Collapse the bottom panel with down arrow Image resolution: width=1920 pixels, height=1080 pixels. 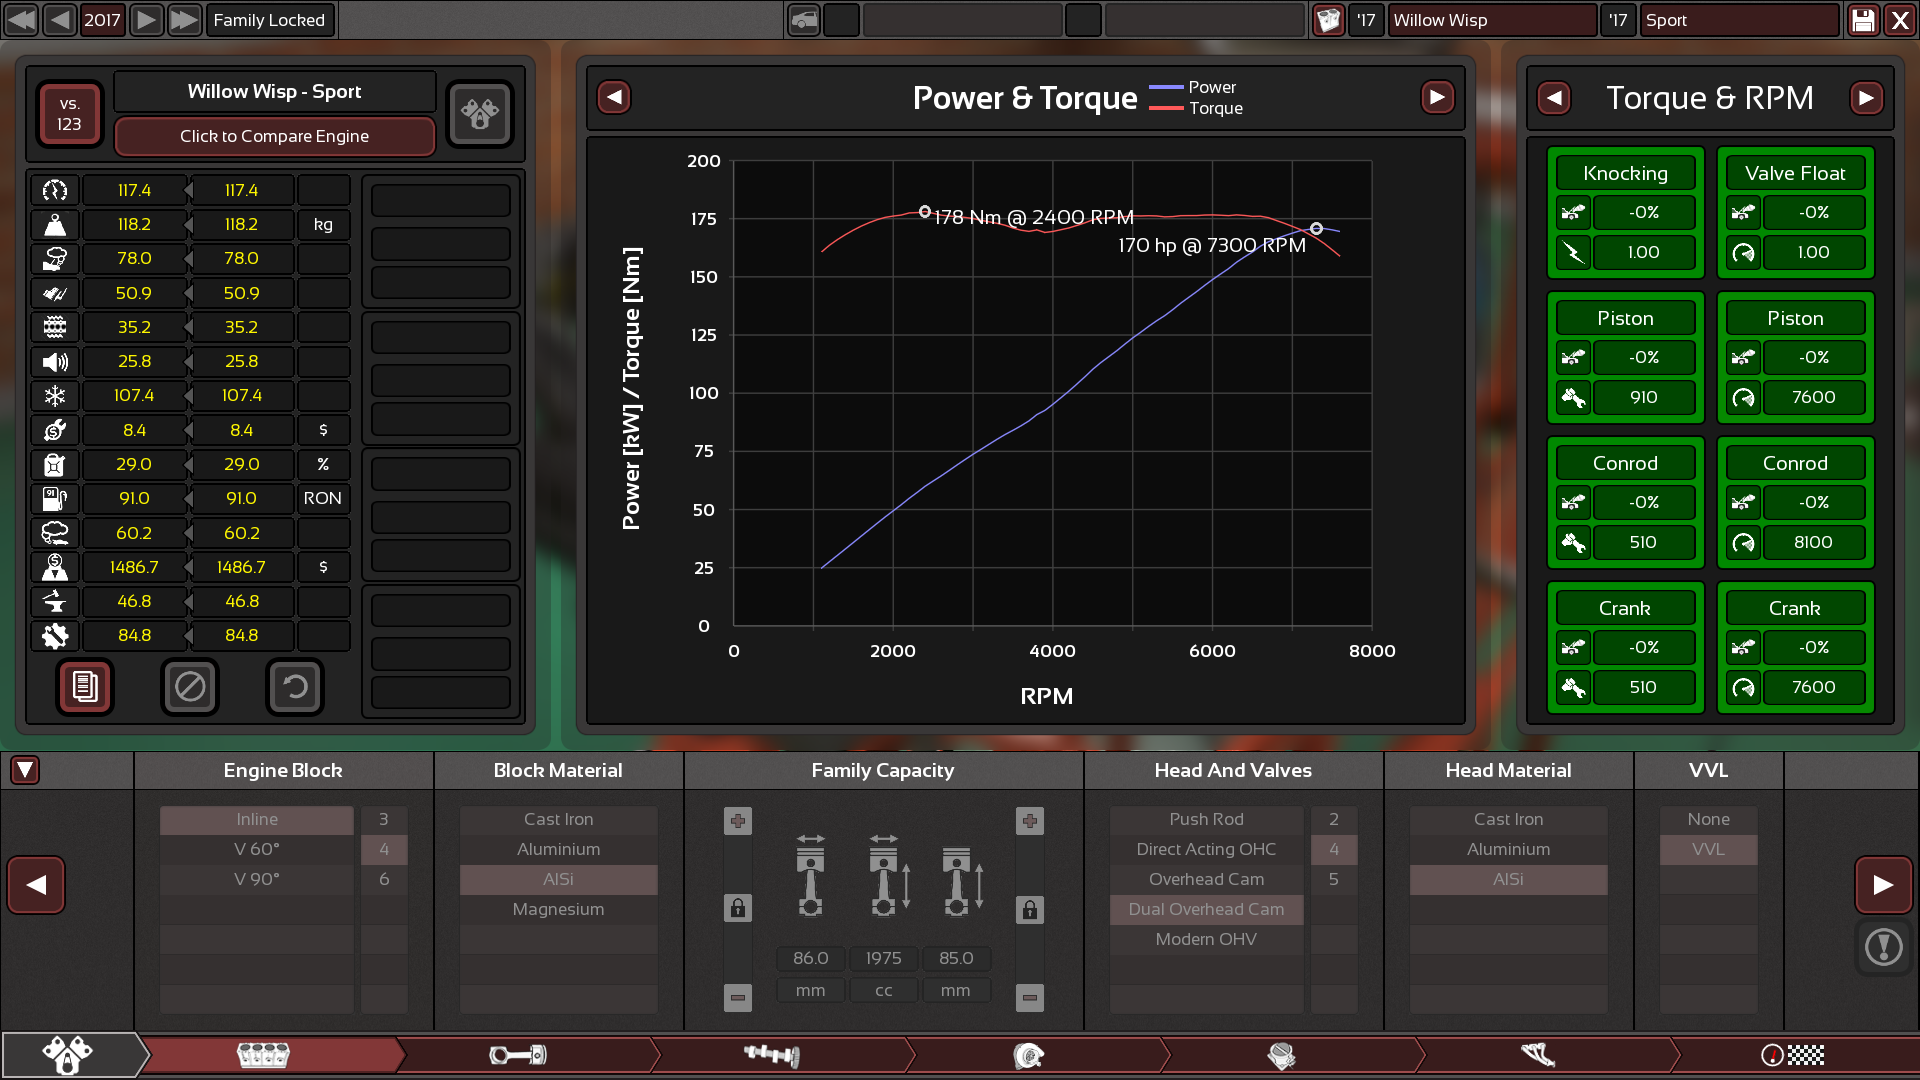pos(25,770)
